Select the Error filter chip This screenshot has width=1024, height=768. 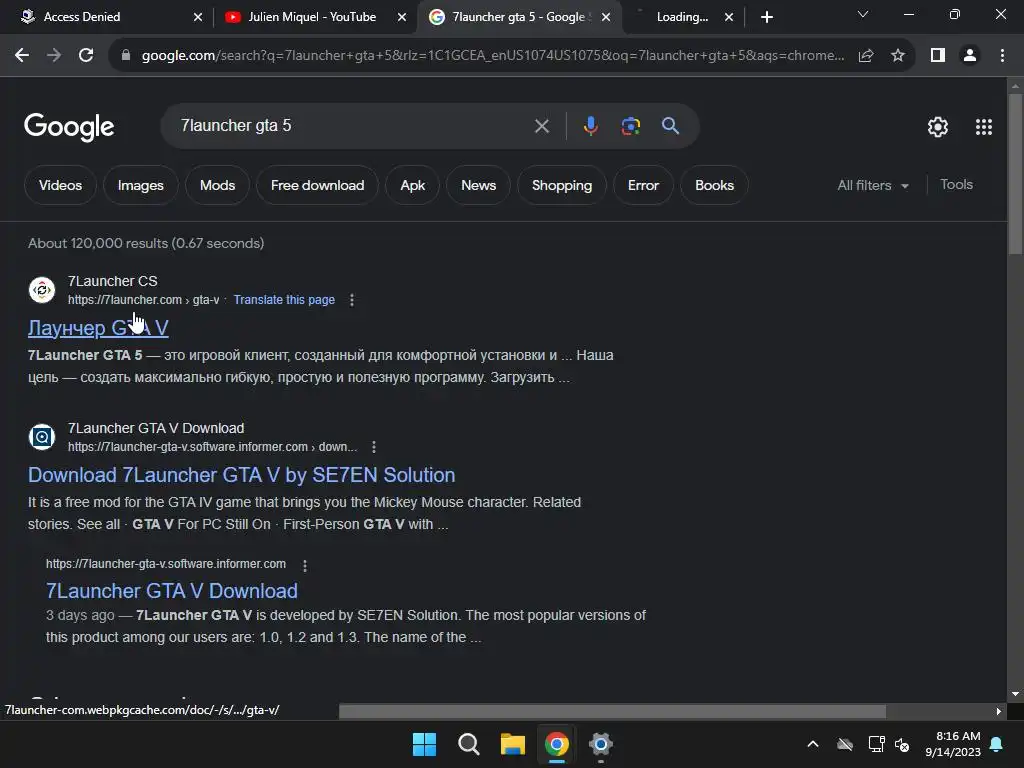(643, 185)
